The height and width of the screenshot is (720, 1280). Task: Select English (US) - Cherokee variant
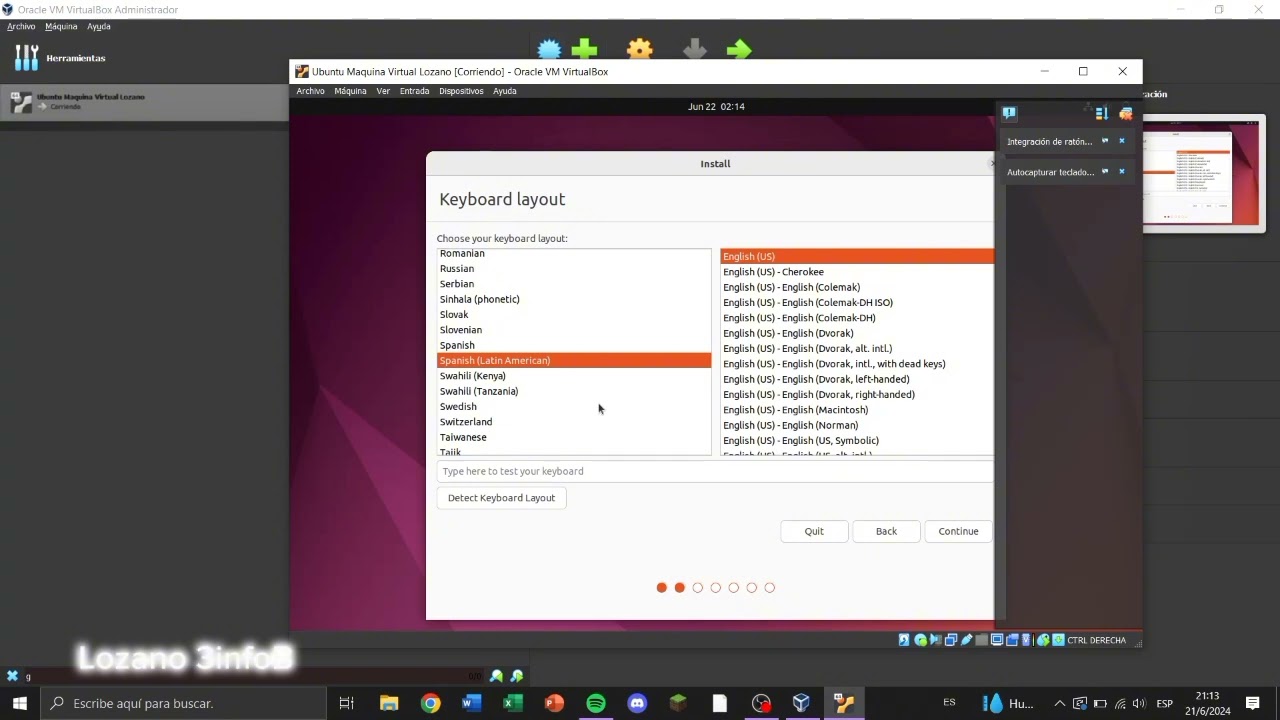(x=857, y=272)
